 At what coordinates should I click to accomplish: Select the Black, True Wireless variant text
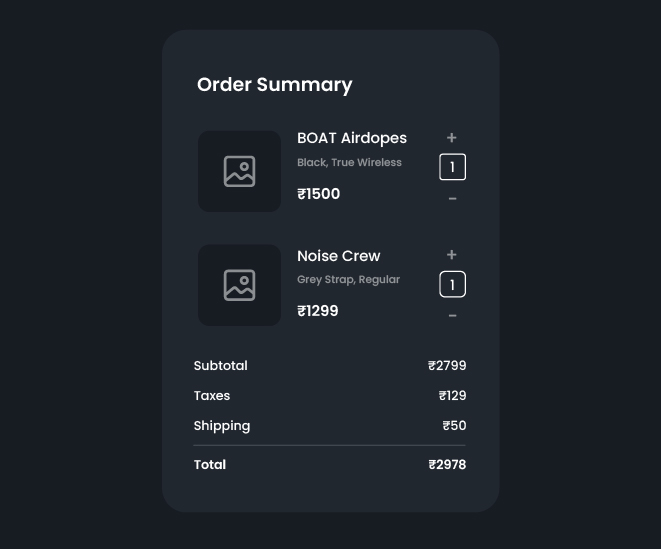(x=349, y=162)
